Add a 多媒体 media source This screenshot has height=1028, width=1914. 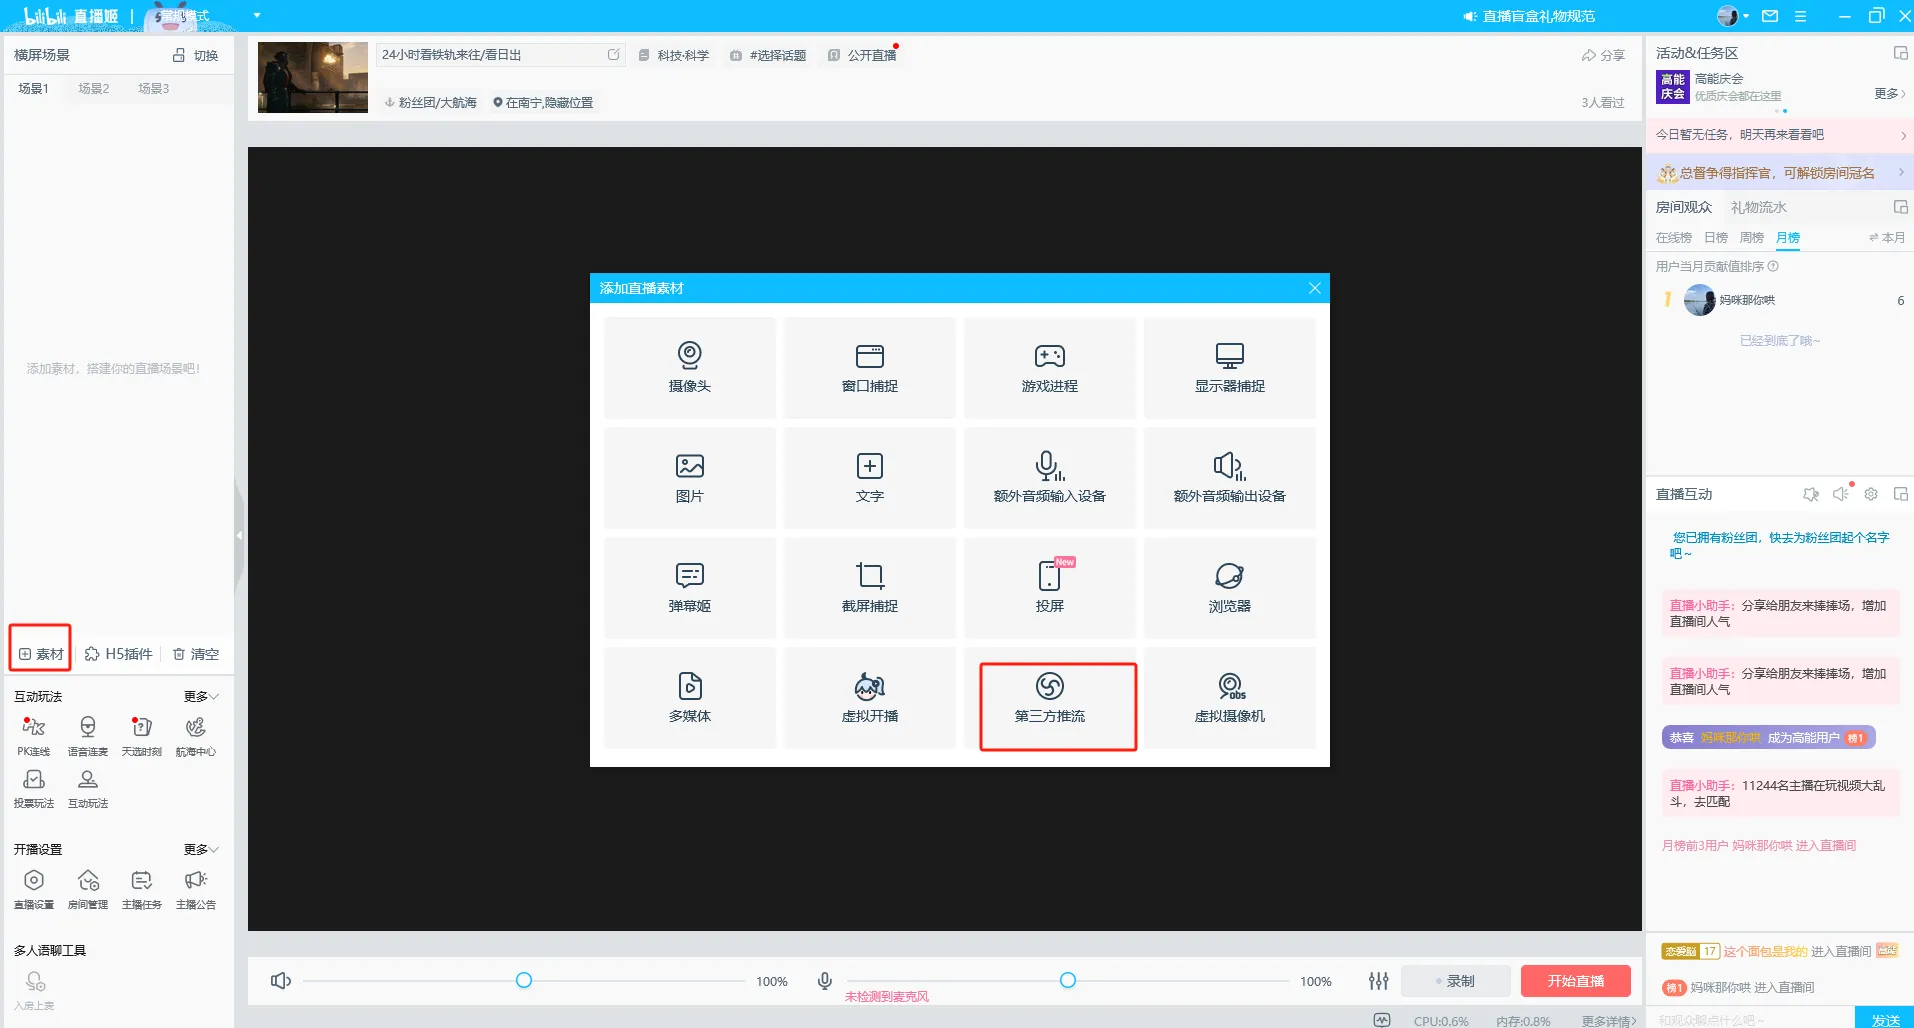[x=689, y=698]
